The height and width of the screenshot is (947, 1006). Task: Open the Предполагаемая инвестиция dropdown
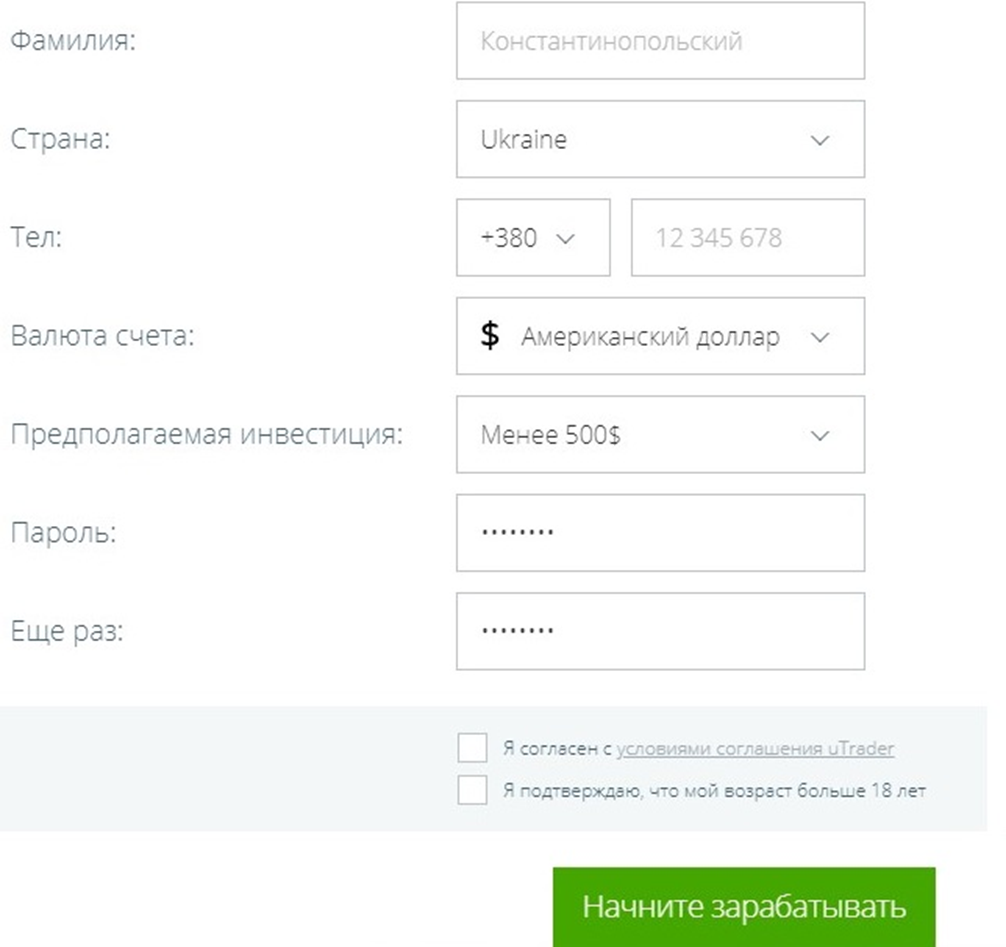(660, 434)
